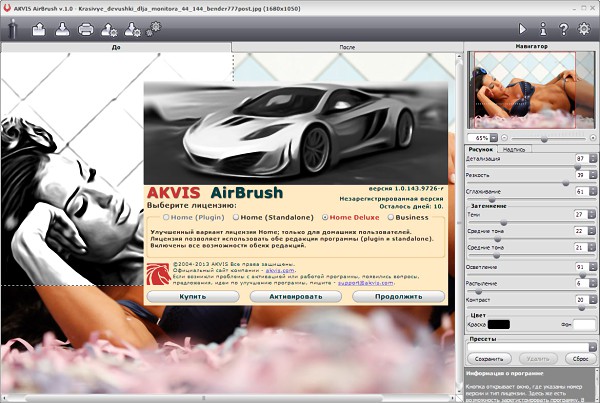Save presets with the gear-and-down-arrow icon

click(x=133, y=30)
